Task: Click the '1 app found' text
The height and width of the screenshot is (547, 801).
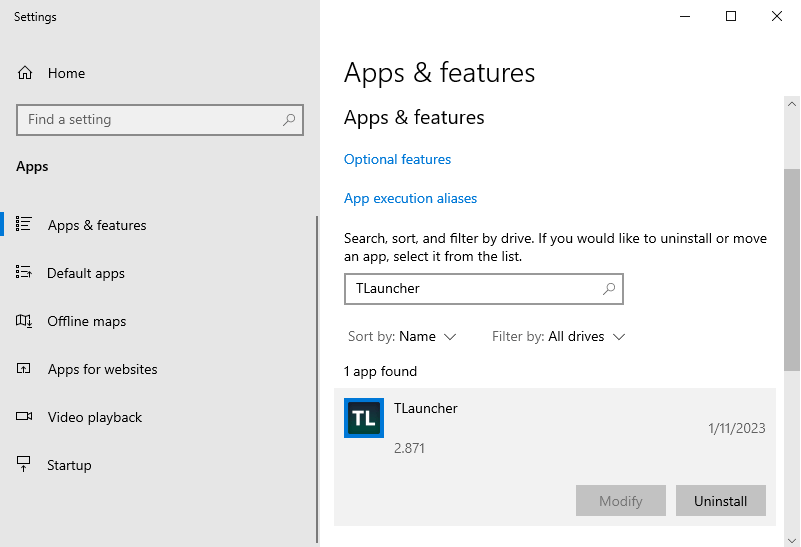Action: (x=381, y=371)
